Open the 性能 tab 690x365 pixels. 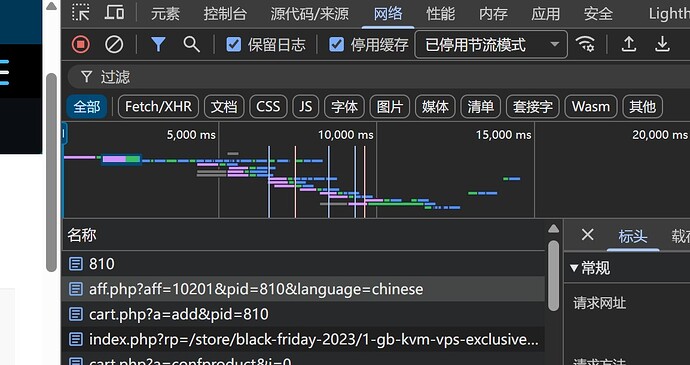pyautogui.click(x=440, y=14)
